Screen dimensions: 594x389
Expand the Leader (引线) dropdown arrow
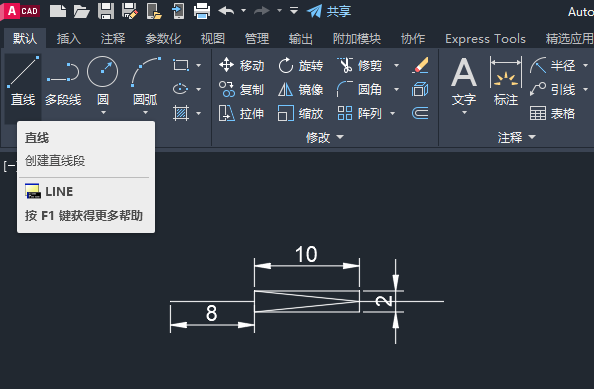(x=585, y=89)
